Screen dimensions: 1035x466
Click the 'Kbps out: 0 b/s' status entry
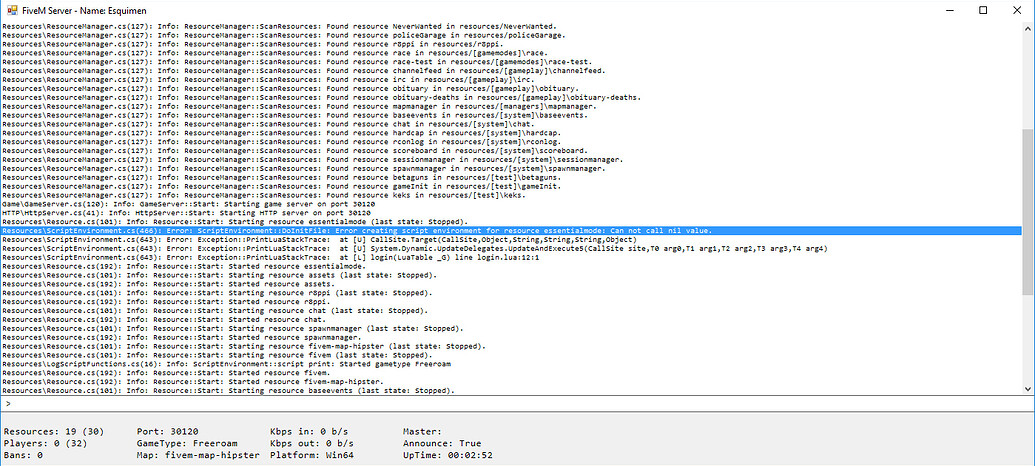coord(312,444)
